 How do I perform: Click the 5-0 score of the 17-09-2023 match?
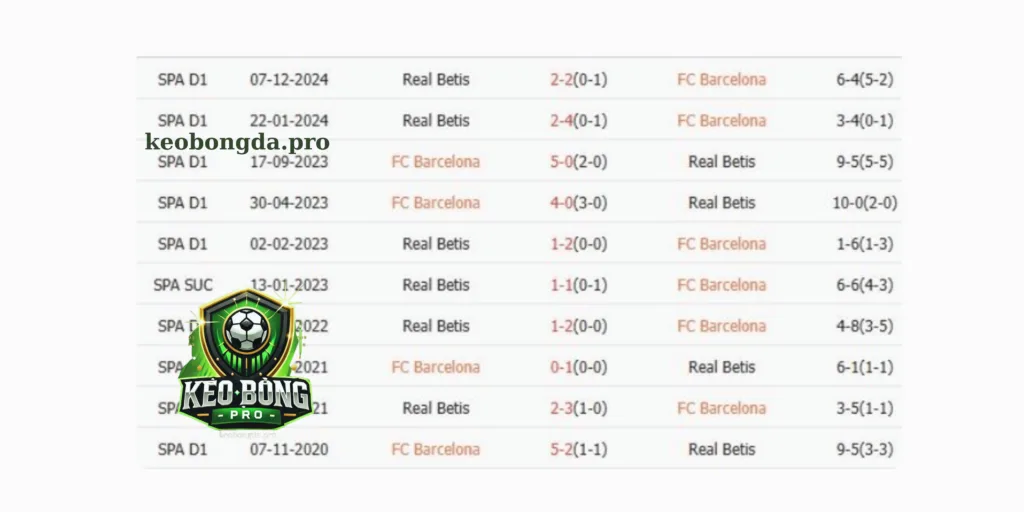(x=578, y=162)
